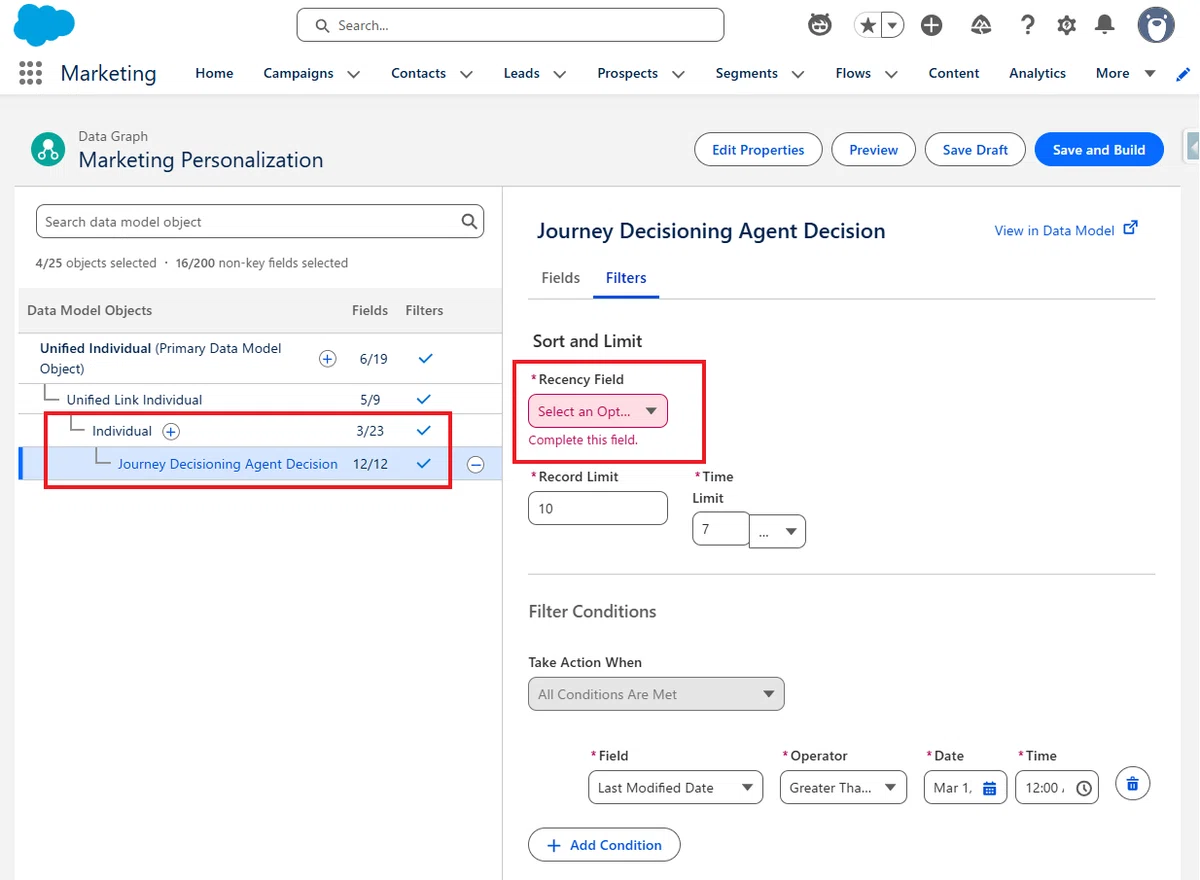Add related object to Unified Individual

pos(327,358)
